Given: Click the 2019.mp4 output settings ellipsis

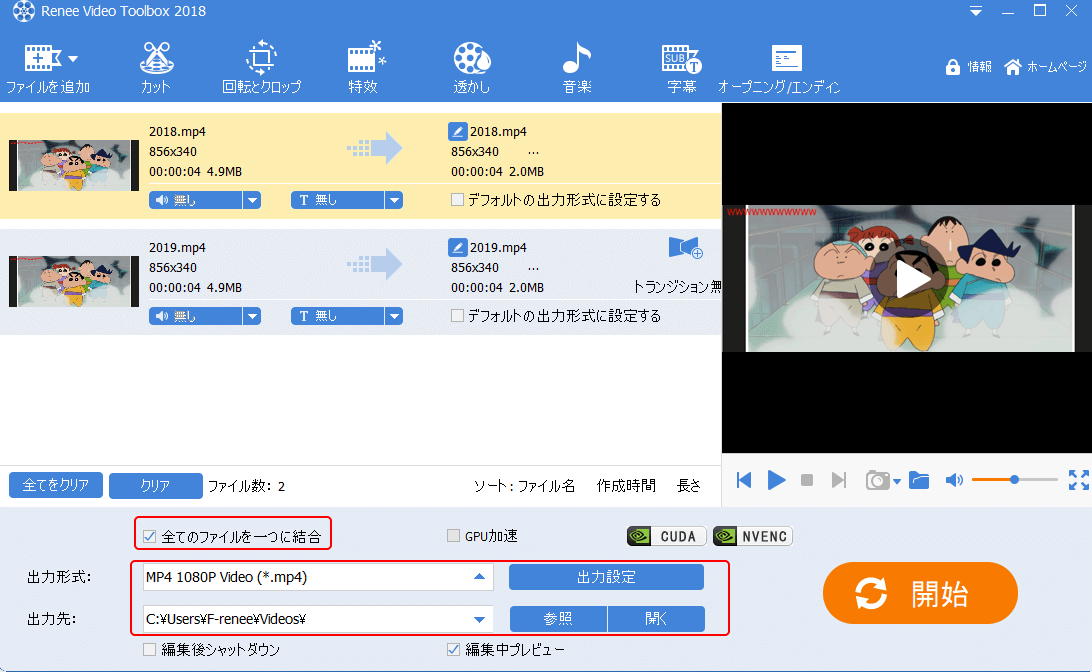Looking at the screenshot, I should (533, 269).
